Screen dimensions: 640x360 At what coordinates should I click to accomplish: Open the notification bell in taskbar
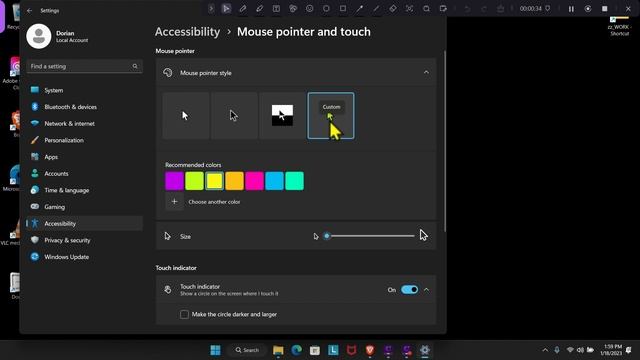pos(629,350)
